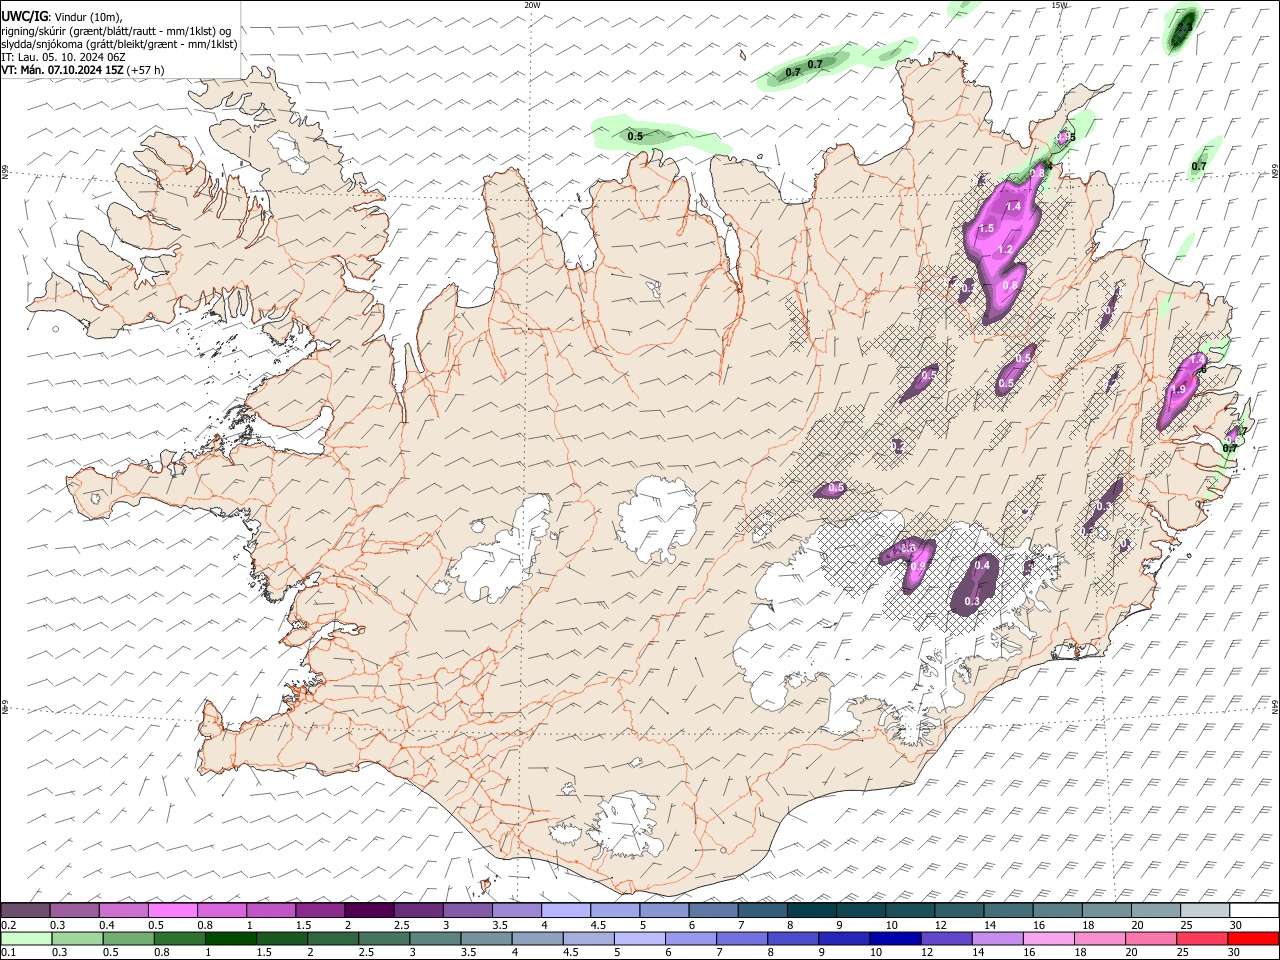Click the bright red lower swatch labeled 30

[x=1252, y=938]
